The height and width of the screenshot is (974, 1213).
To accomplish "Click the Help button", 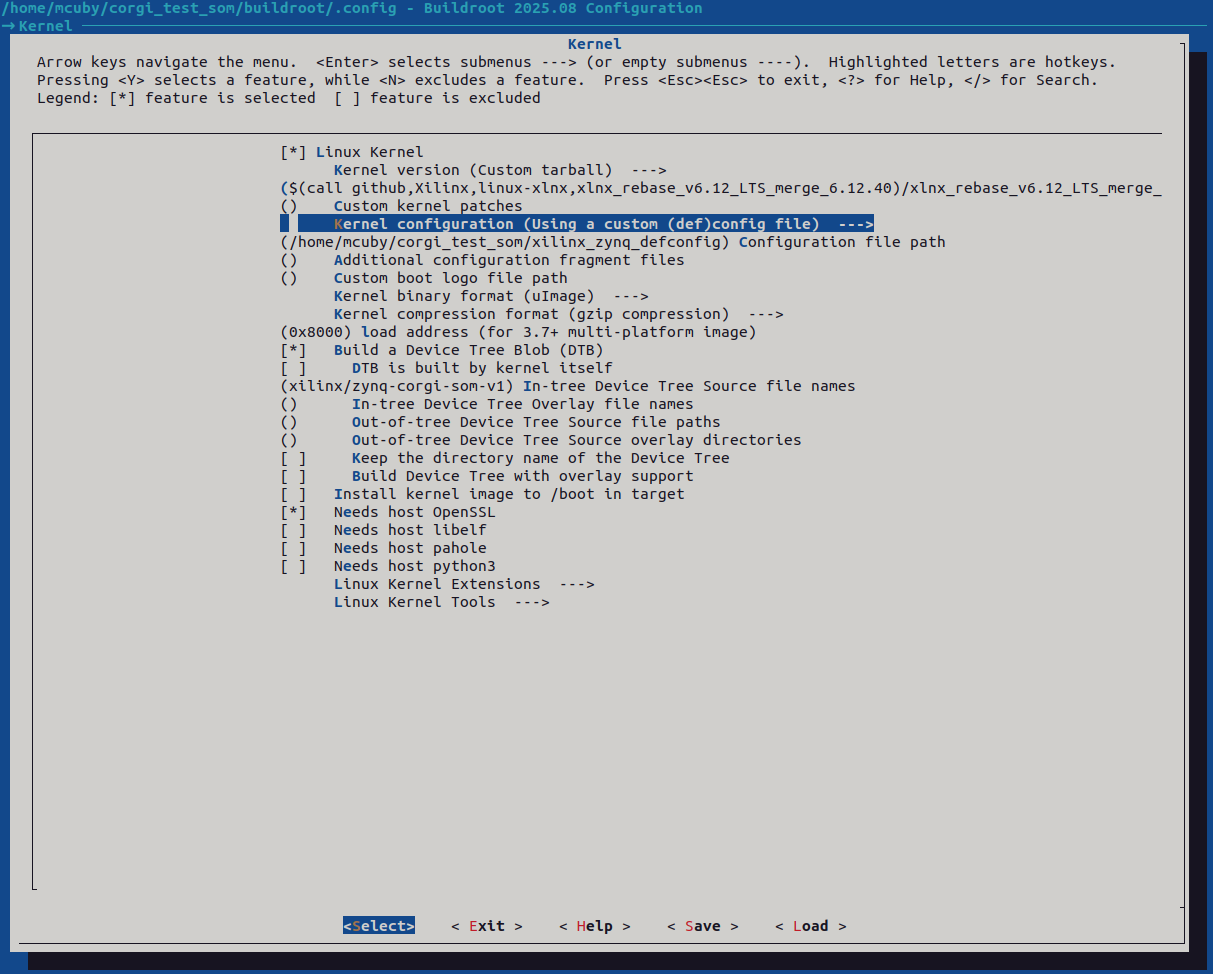I will point(595,926).
